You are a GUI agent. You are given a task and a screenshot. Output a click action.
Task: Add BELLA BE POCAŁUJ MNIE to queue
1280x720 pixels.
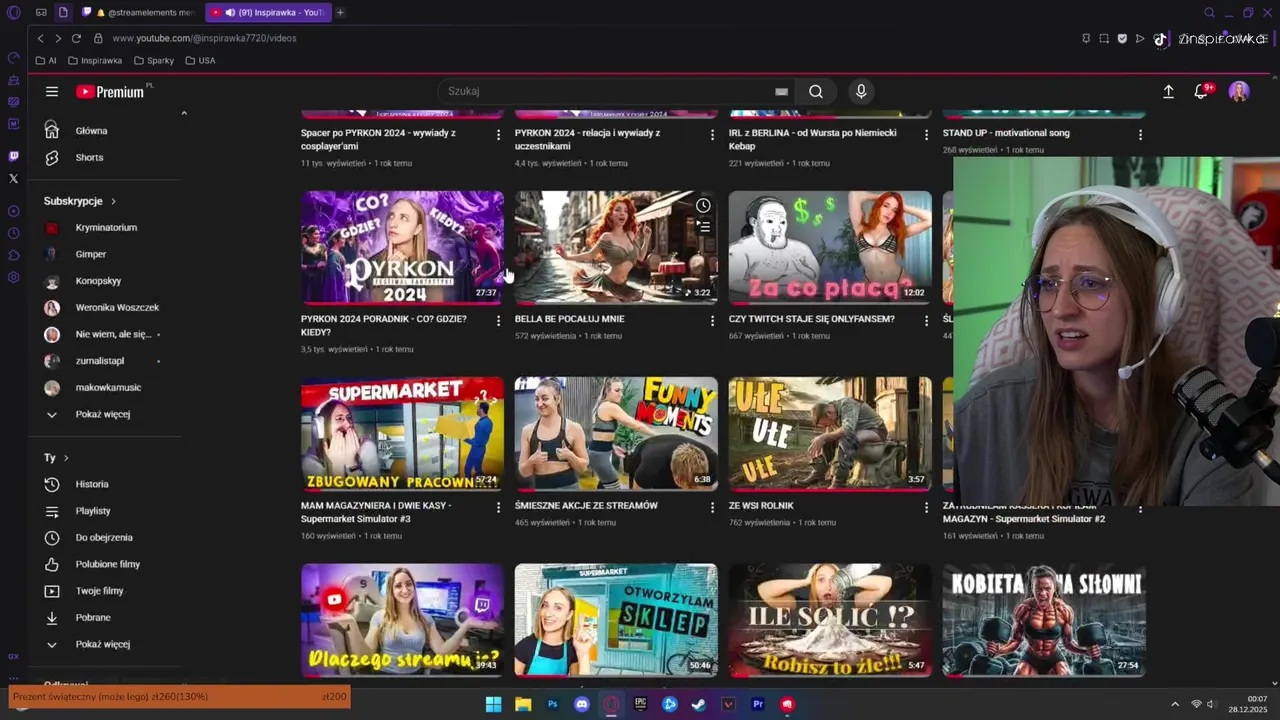click(703, 227)
